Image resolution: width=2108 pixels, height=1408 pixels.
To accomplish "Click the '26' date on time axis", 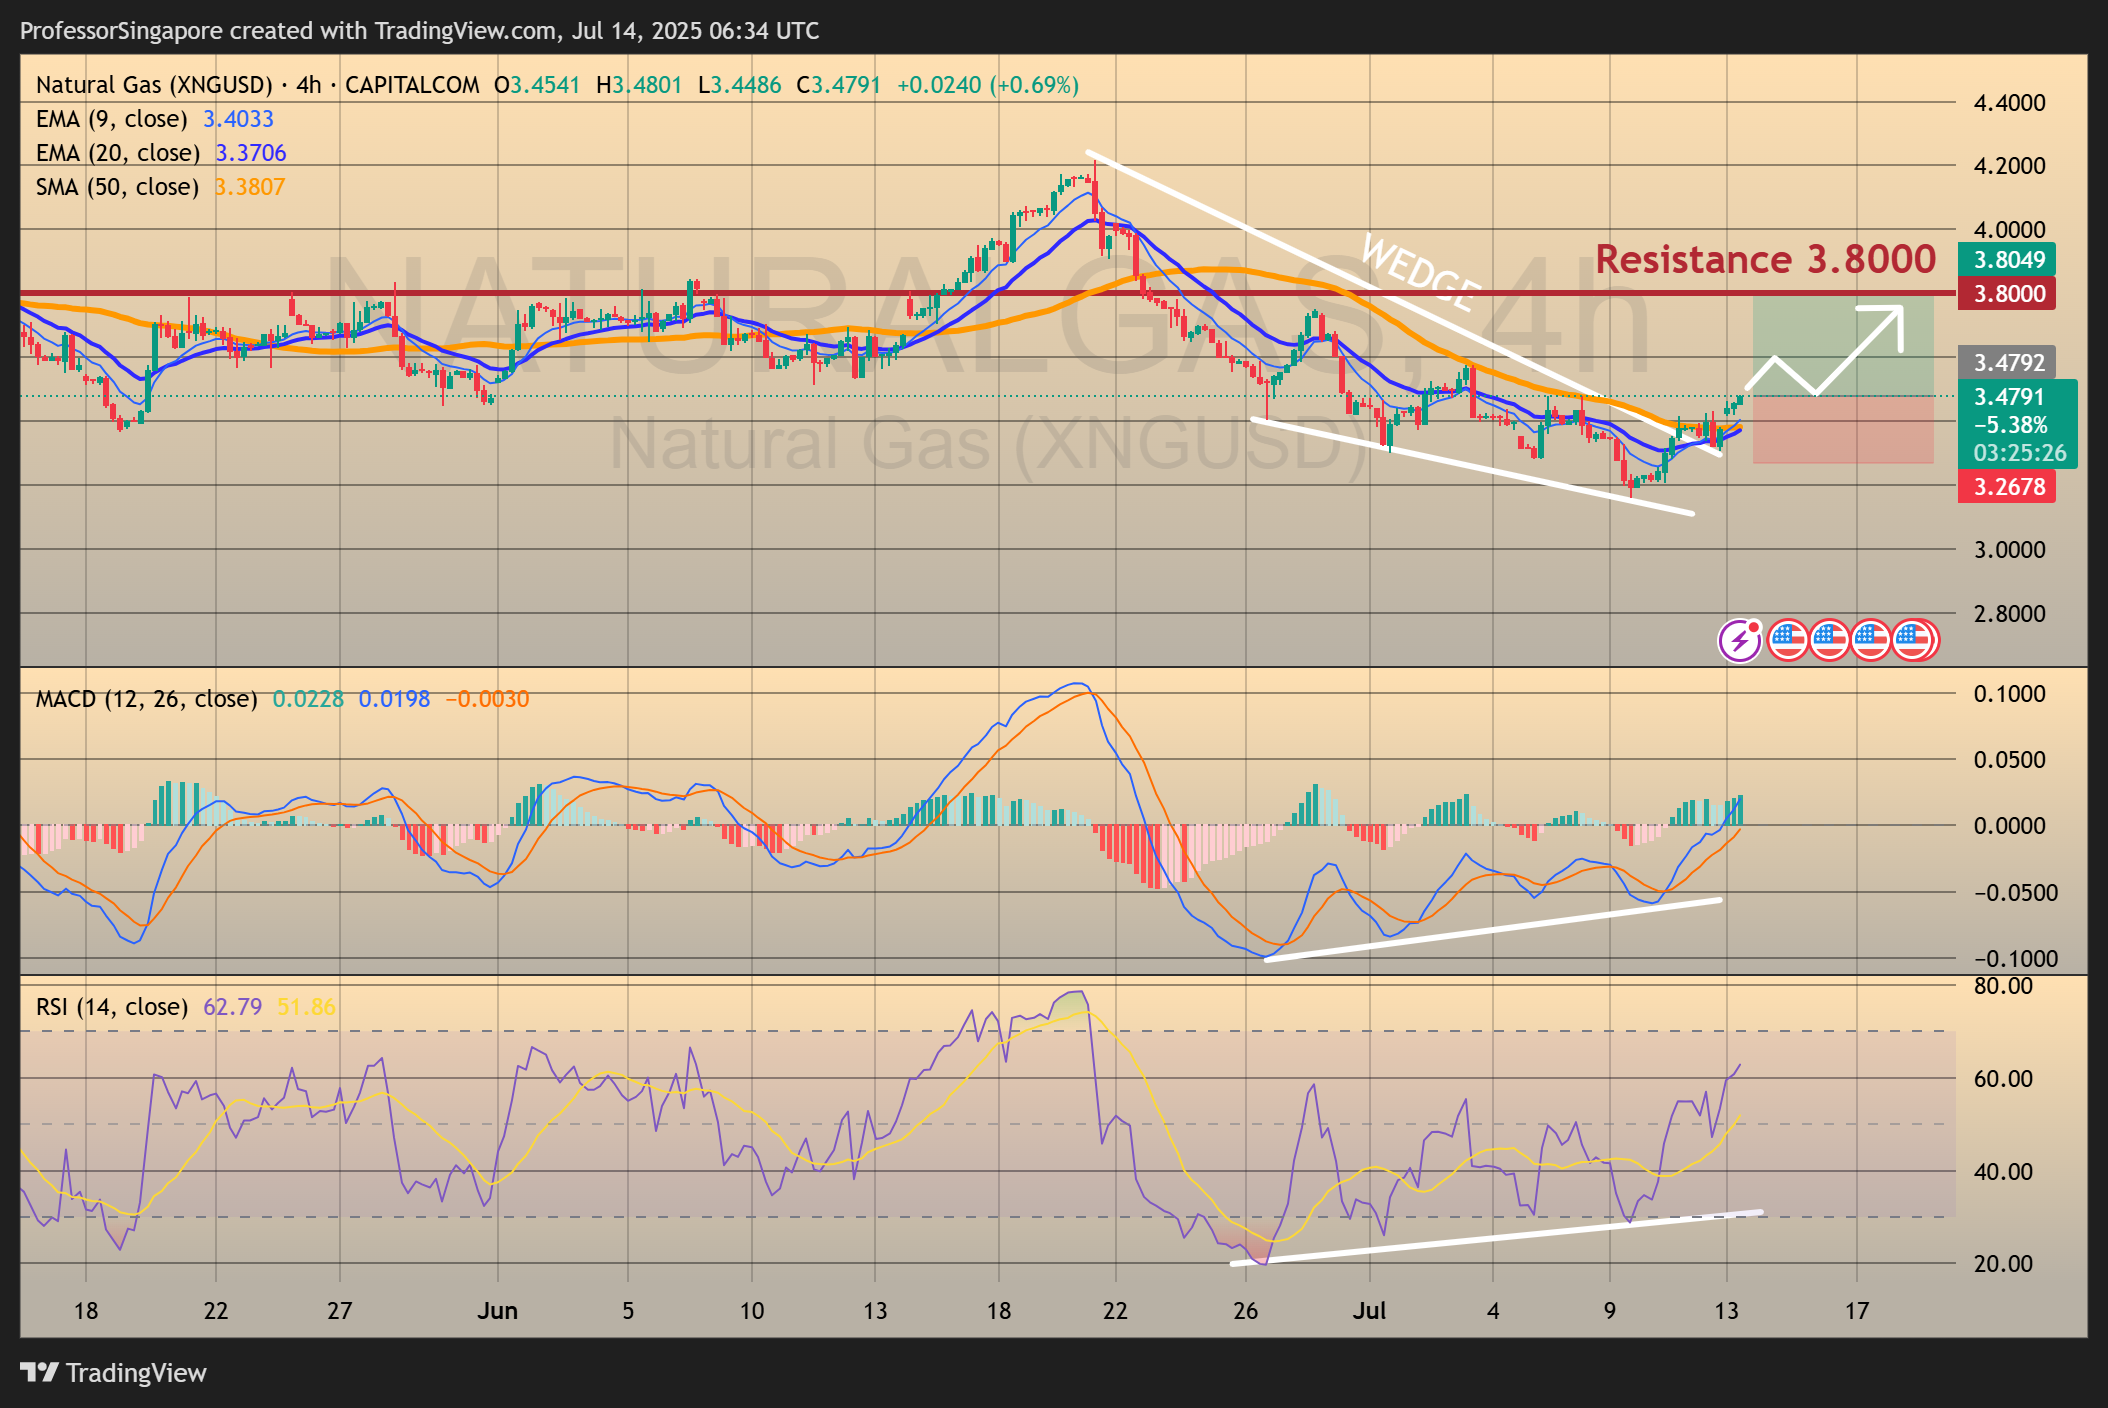I will click(x=1245, y=1311).
